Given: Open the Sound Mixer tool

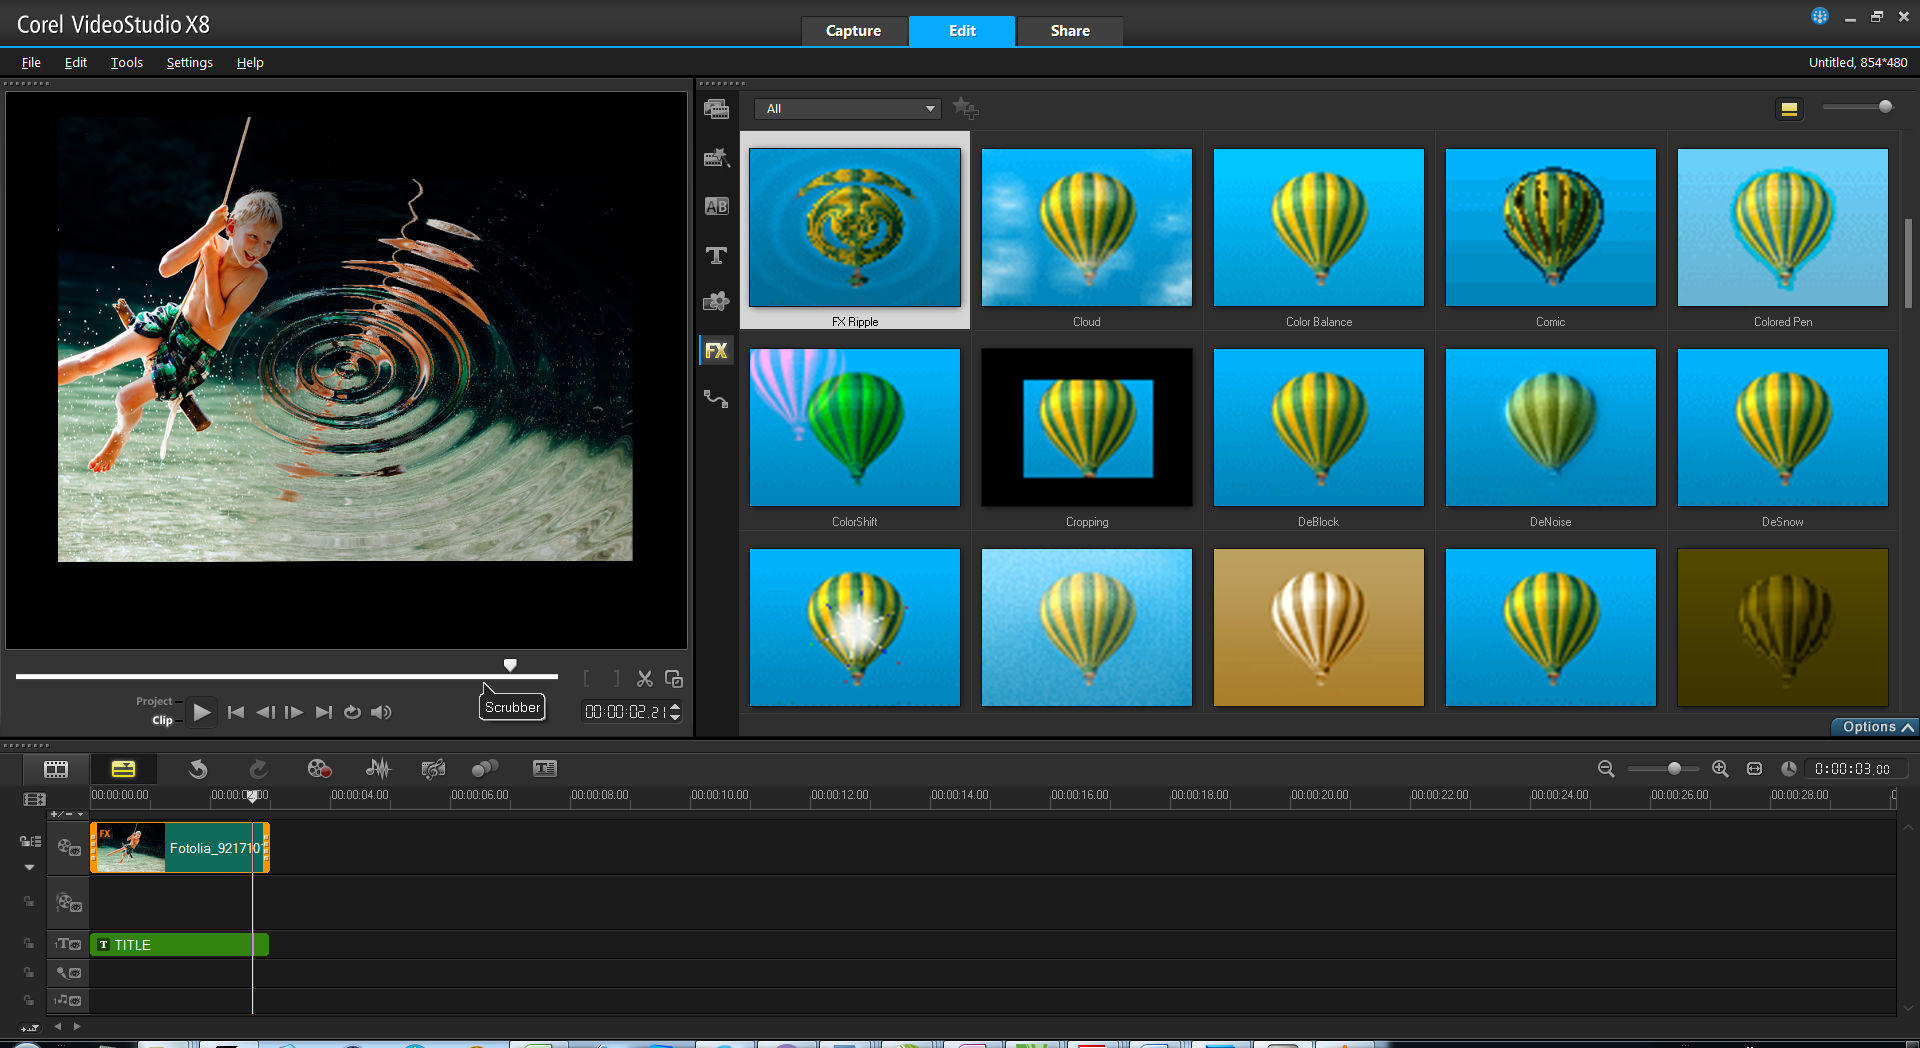Looking at the screenshot, I should click(378, 768).
